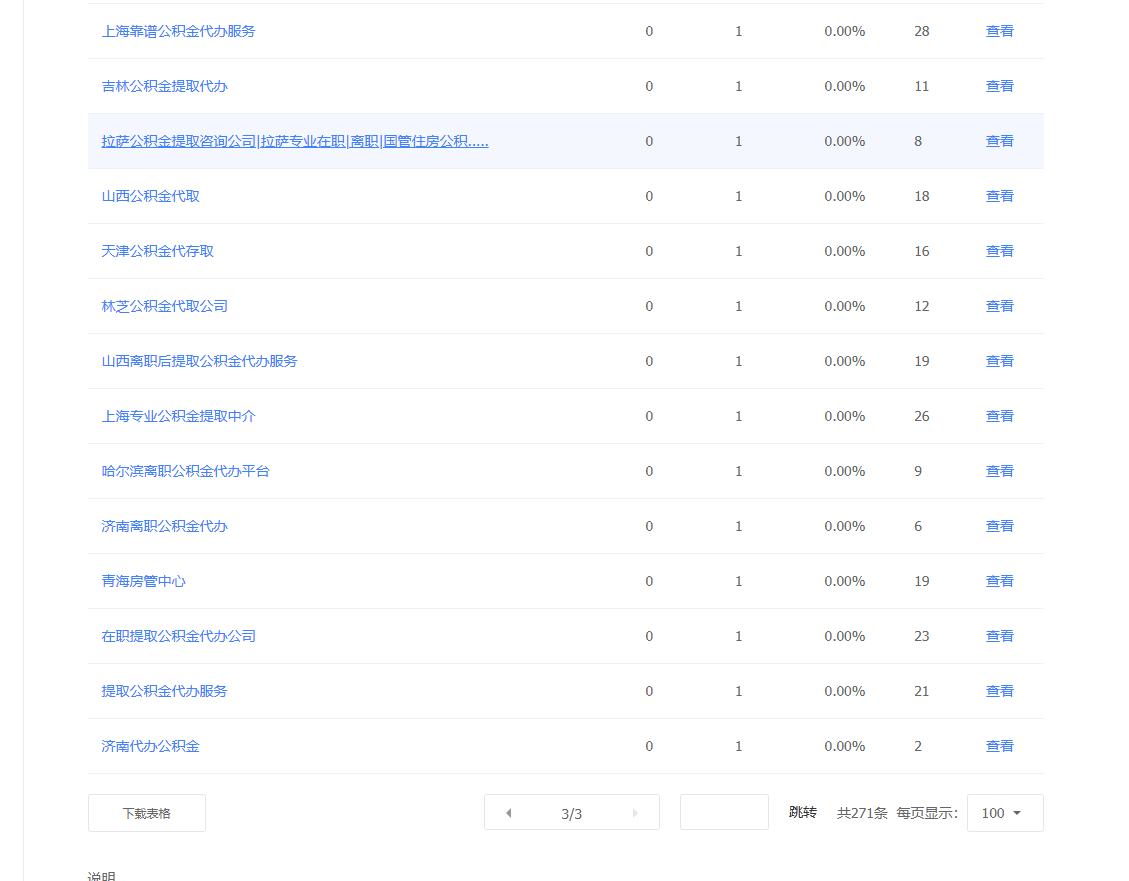The width and height of the screenshot is (1129, 881).
Task: Open keyword 天津公积金代存取
Action: pos(158,251)
